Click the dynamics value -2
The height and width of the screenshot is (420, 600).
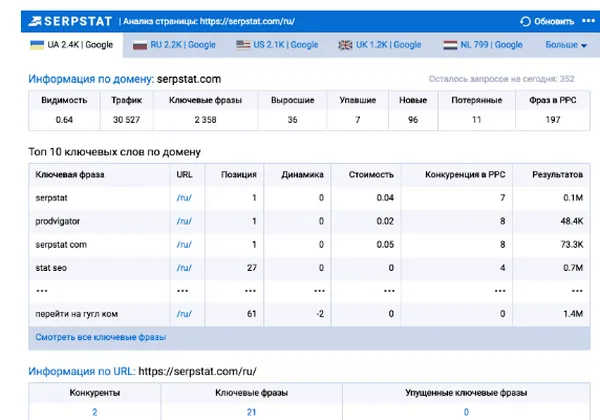coord(320,314)
